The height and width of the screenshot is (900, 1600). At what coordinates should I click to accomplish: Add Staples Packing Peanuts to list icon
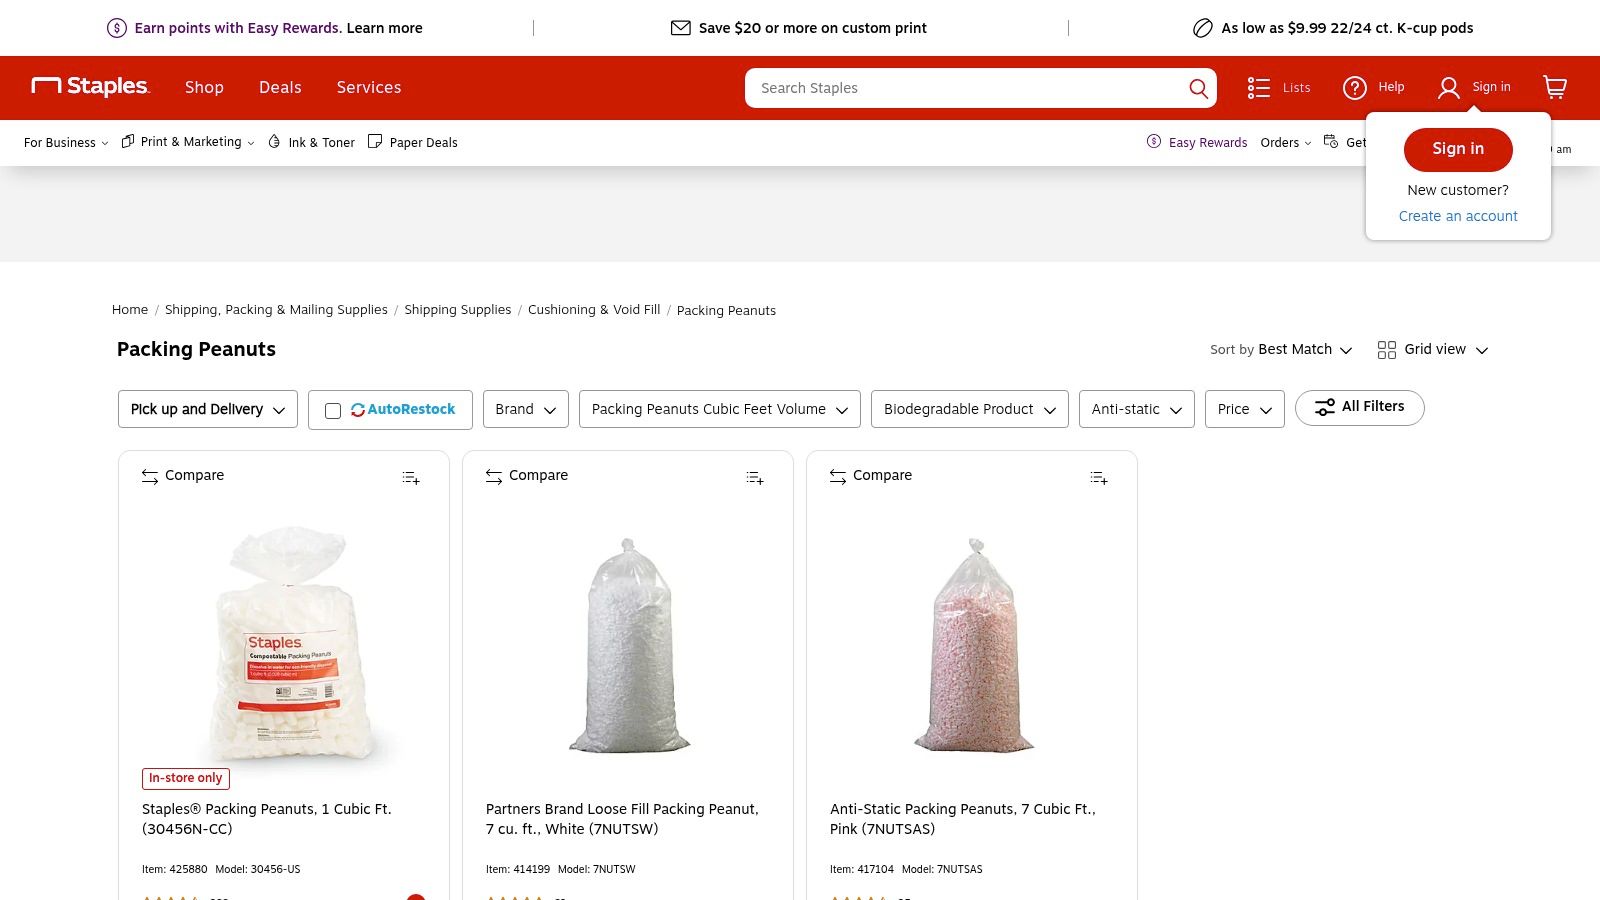coord(411,478)
